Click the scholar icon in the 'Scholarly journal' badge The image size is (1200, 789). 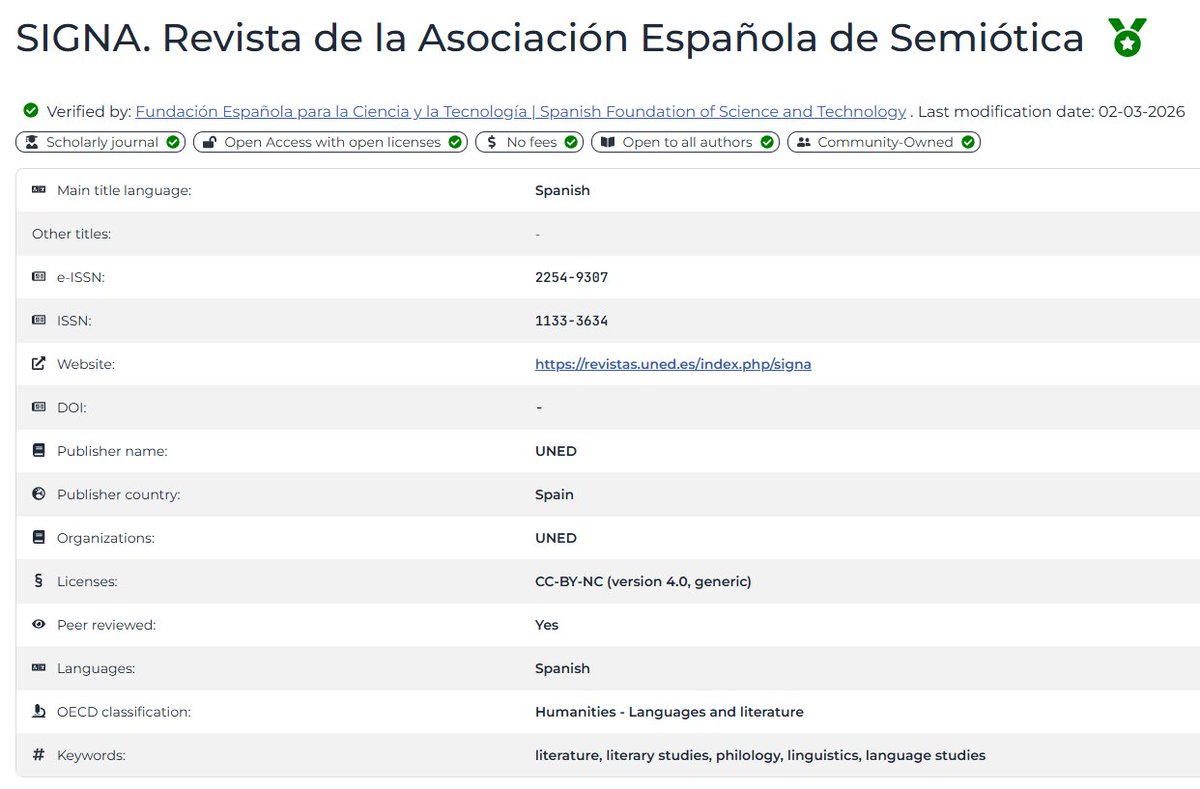(x=31, y=142)
